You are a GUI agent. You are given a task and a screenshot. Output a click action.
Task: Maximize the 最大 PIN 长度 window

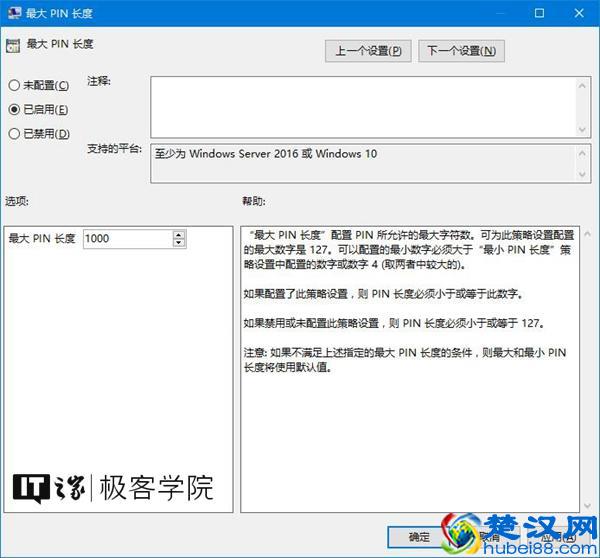tap(539, 13)
